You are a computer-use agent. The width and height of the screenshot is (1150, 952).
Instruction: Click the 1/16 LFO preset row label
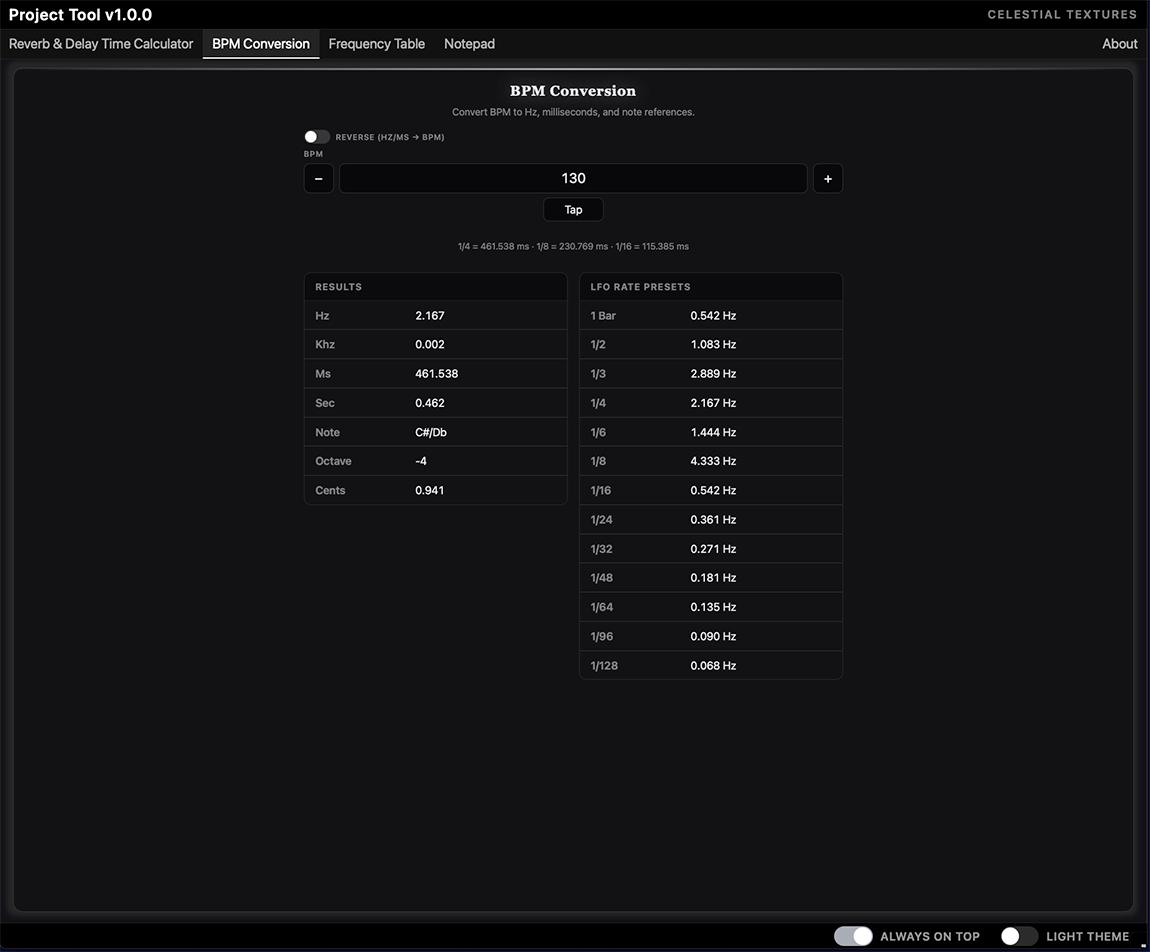tap(601, 490)
